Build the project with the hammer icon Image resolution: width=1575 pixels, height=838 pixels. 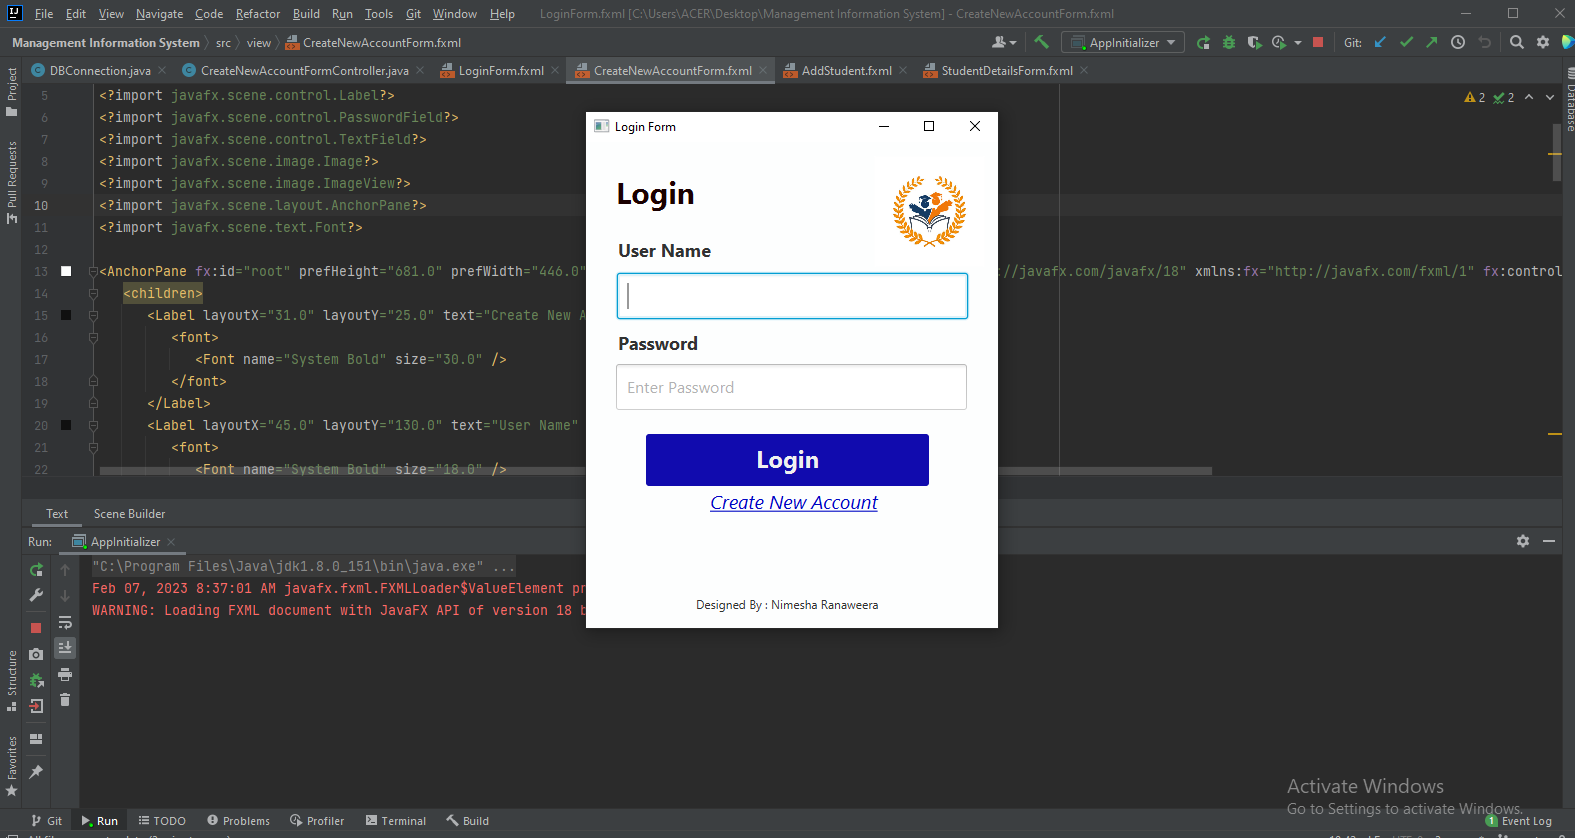tap(1041, 42)
